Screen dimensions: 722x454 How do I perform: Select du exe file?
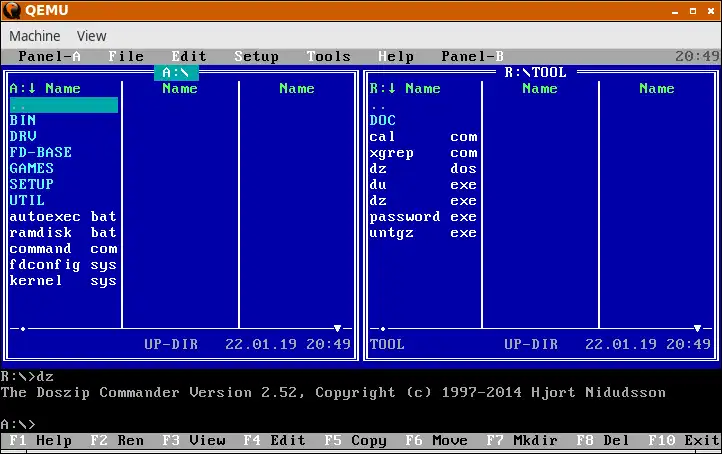coord(423,184)
